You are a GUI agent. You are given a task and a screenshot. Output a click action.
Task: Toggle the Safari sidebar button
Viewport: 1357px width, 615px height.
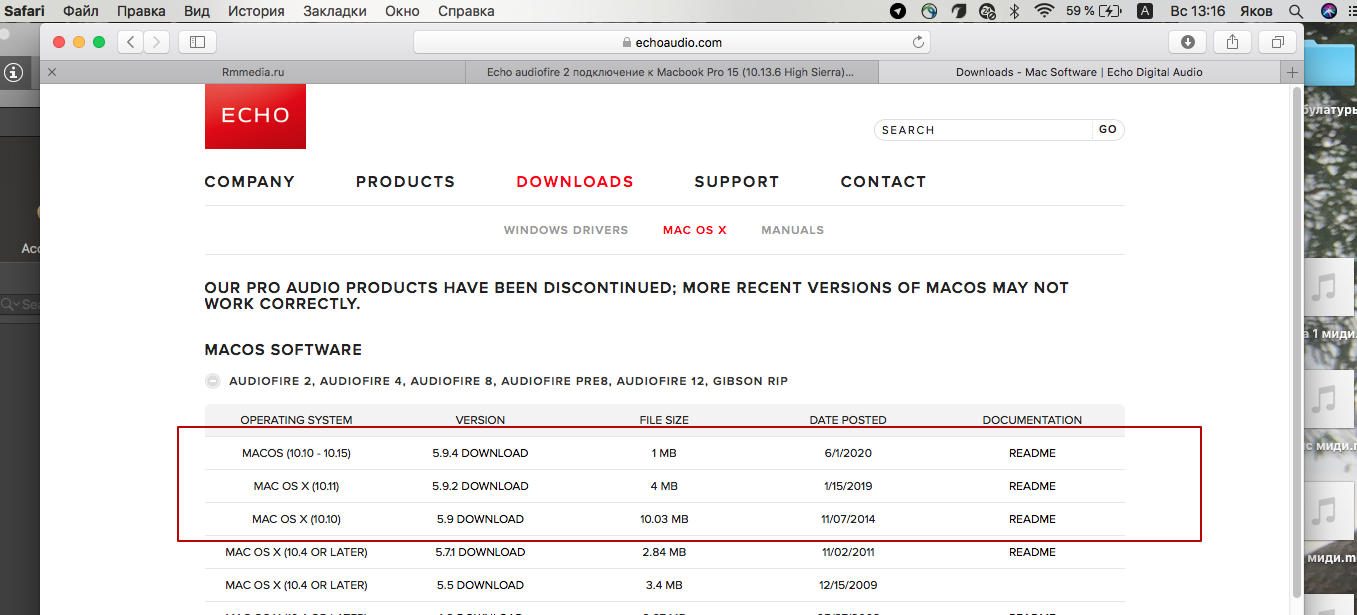click(197, 42)
